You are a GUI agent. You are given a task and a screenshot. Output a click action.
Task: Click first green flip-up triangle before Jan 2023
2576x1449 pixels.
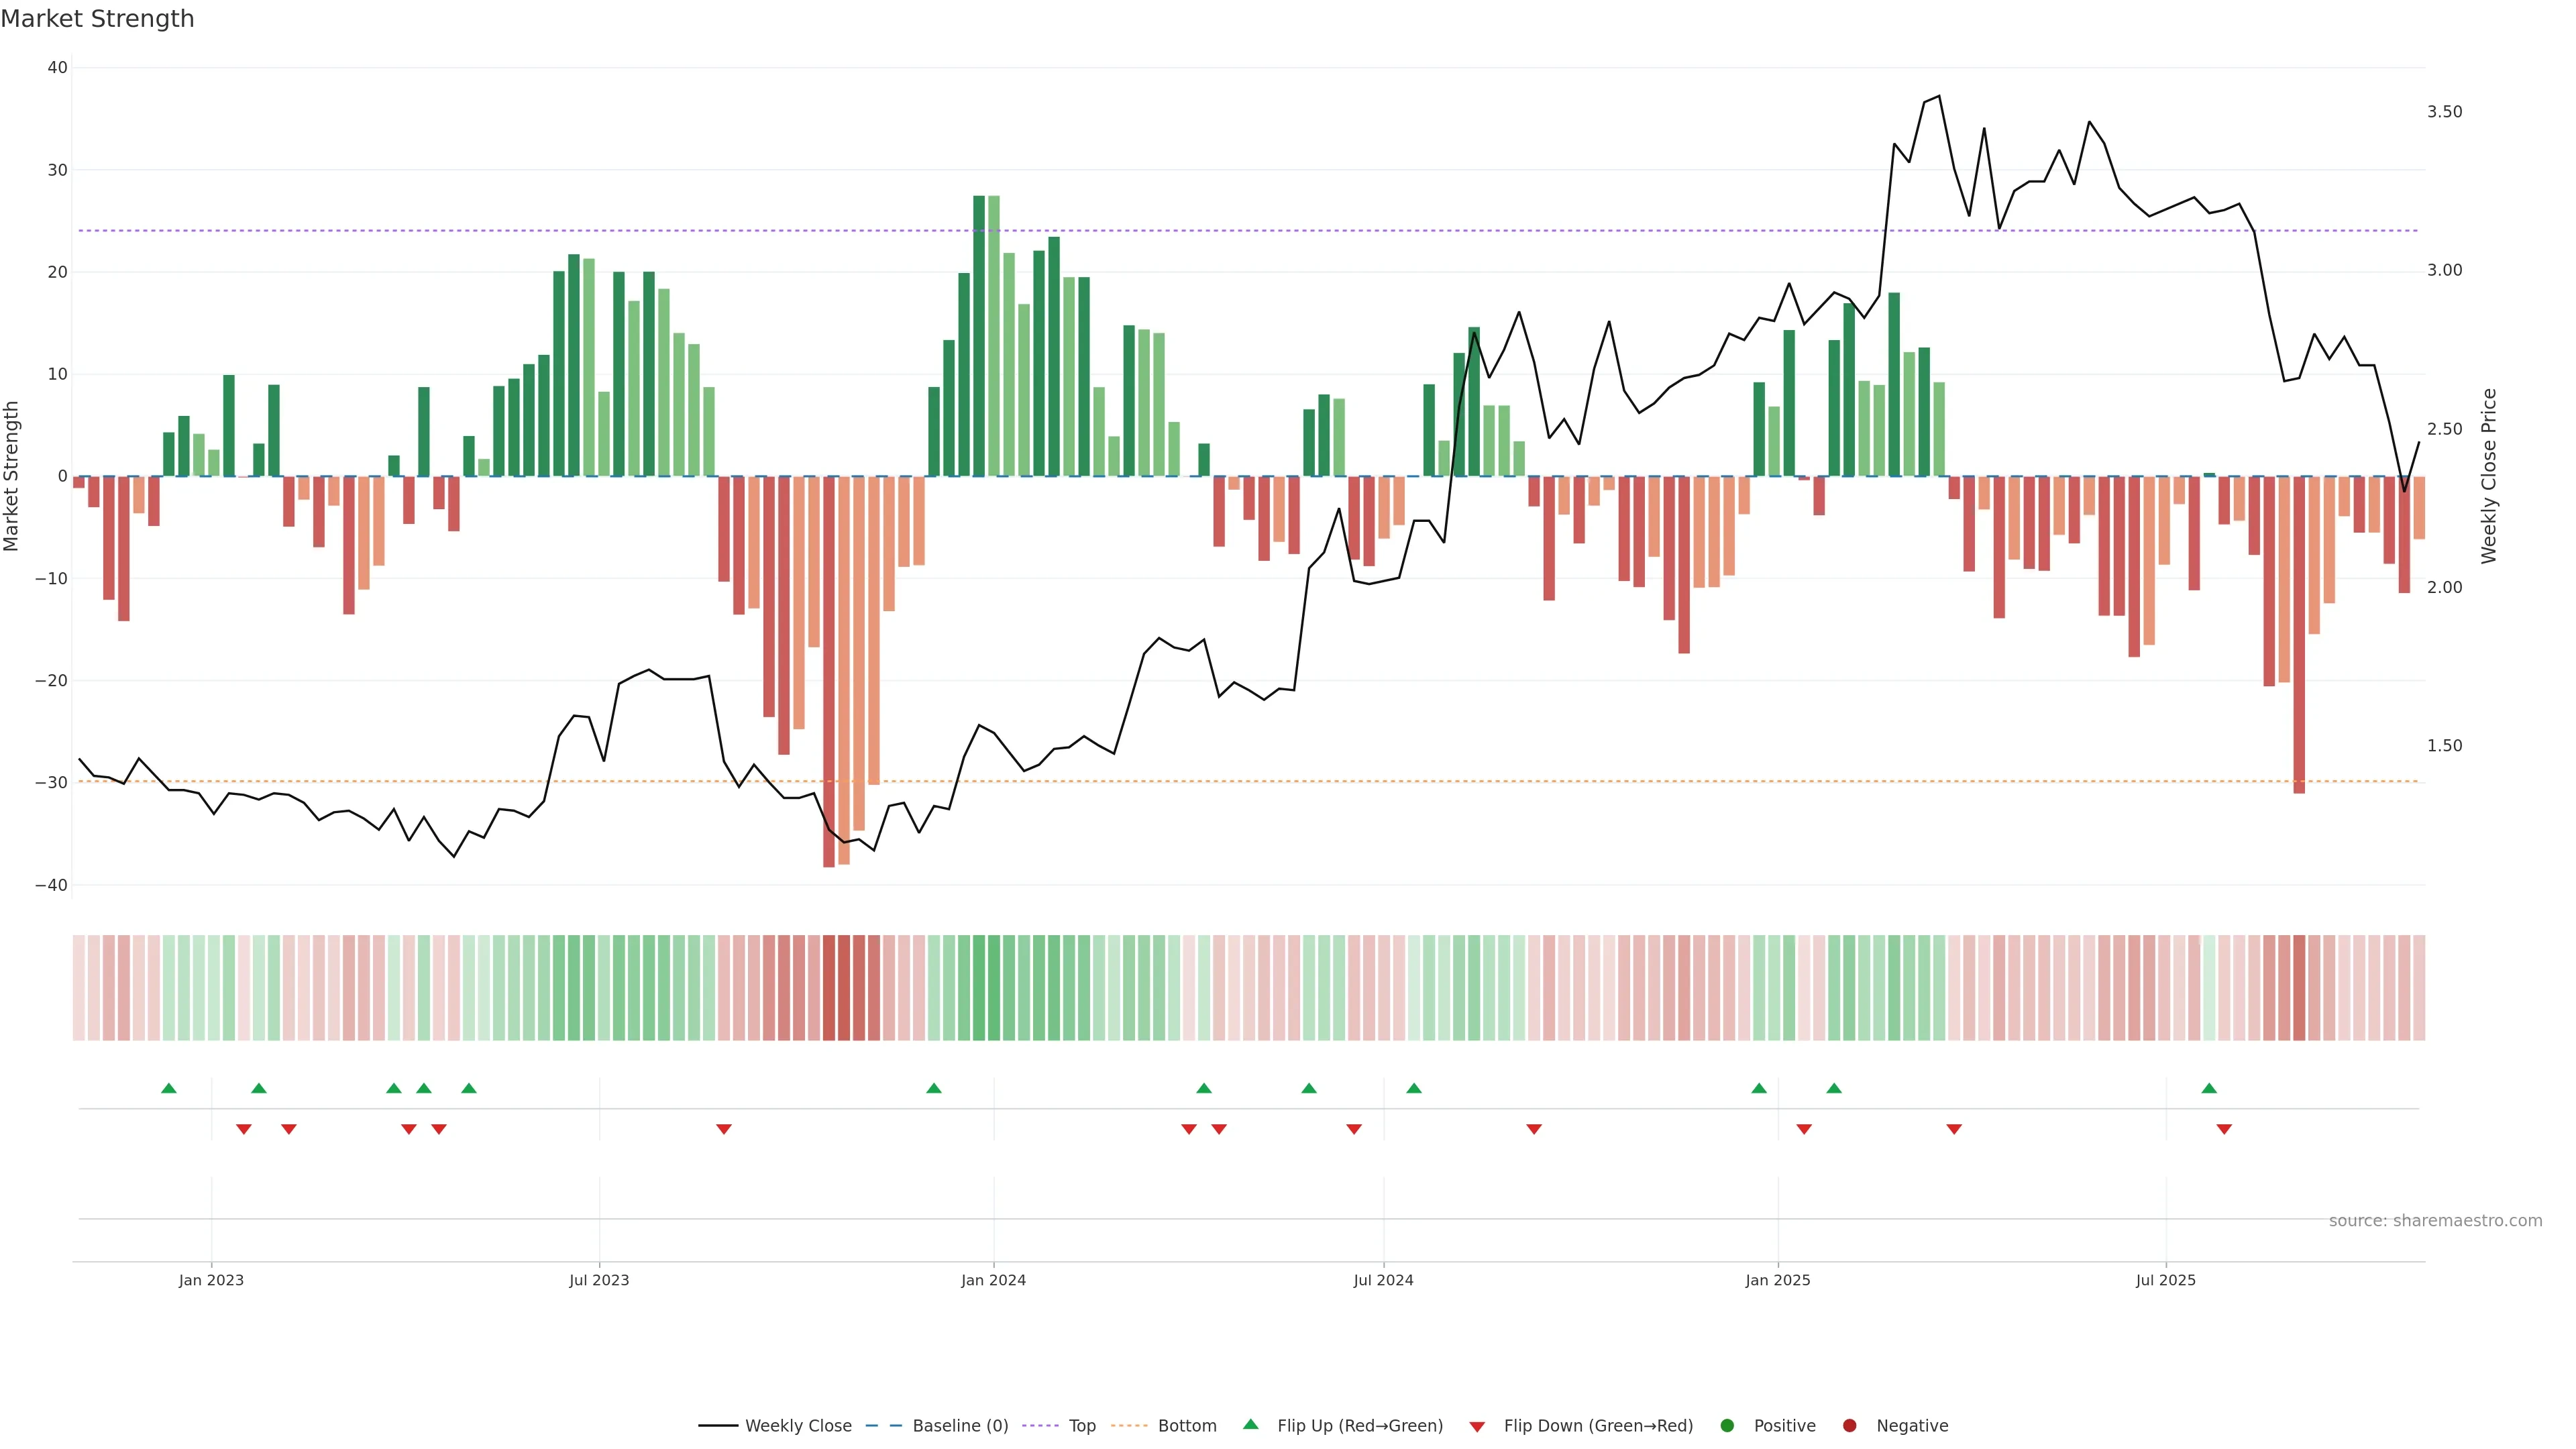point(169,1088)
